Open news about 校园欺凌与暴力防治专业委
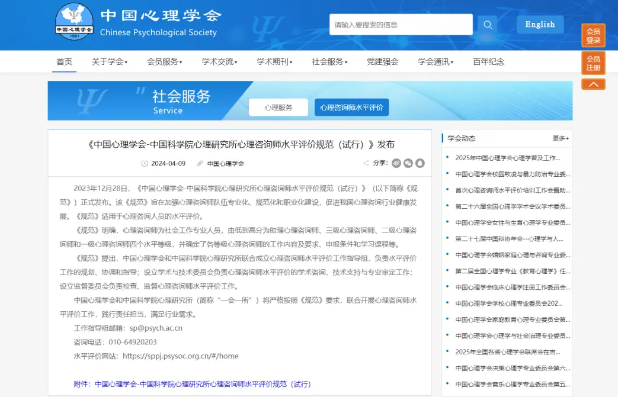The height and width of the screenshot is (403, 618). [x=513, y=174]
